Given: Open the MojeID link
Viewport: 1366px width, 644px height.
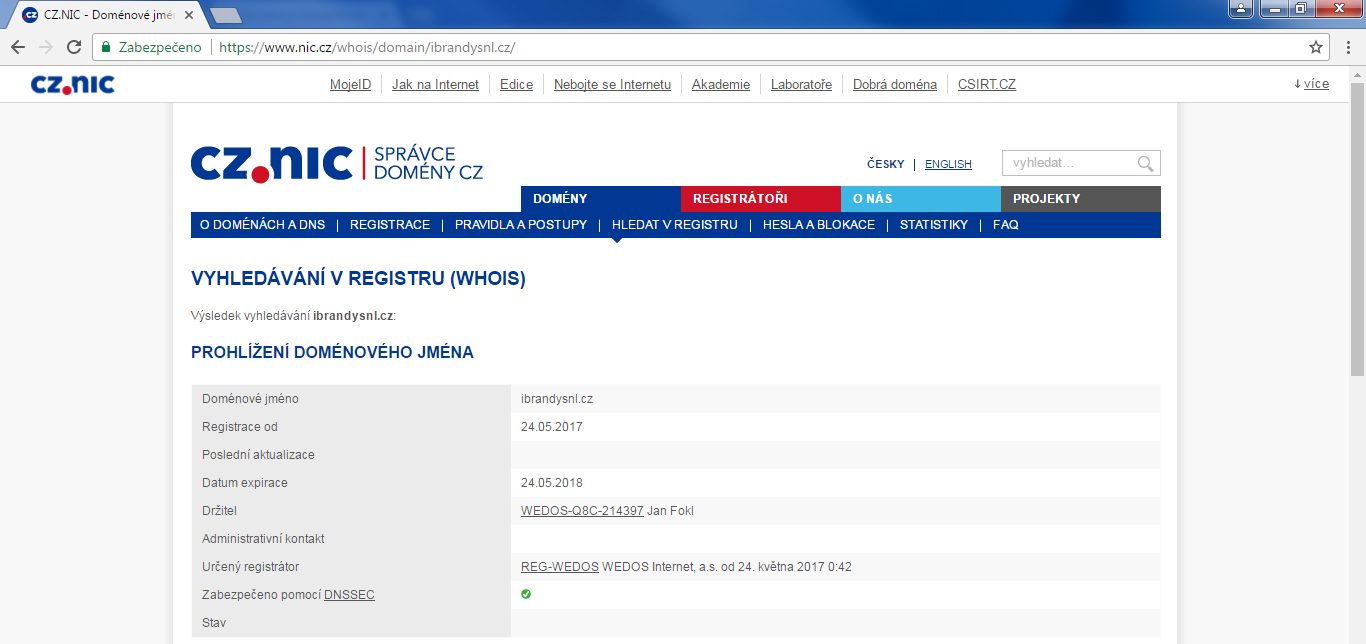Looking at the screenshot, I should pyautogui.click(x=350, y=85).
